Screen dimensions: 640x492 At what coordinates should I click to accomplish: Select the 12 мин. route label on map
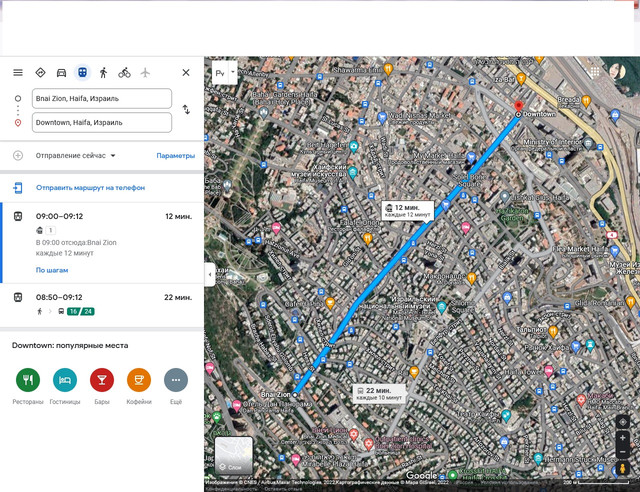pos(408,211)
